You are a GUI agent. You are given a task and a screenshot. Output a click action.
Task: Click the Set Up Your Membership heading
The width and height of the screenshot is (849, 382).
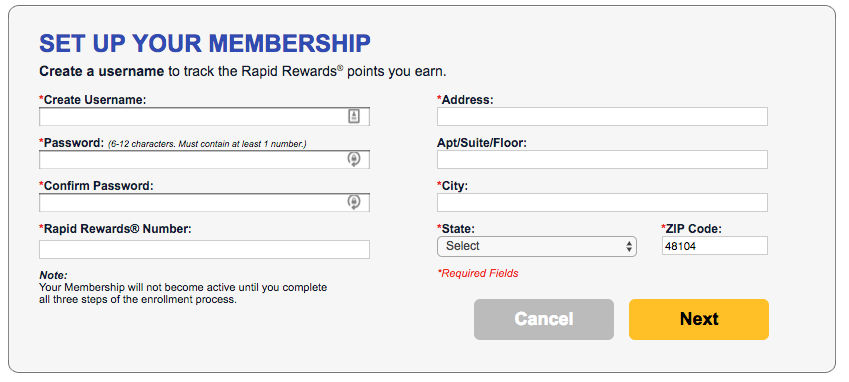[205, 44]
